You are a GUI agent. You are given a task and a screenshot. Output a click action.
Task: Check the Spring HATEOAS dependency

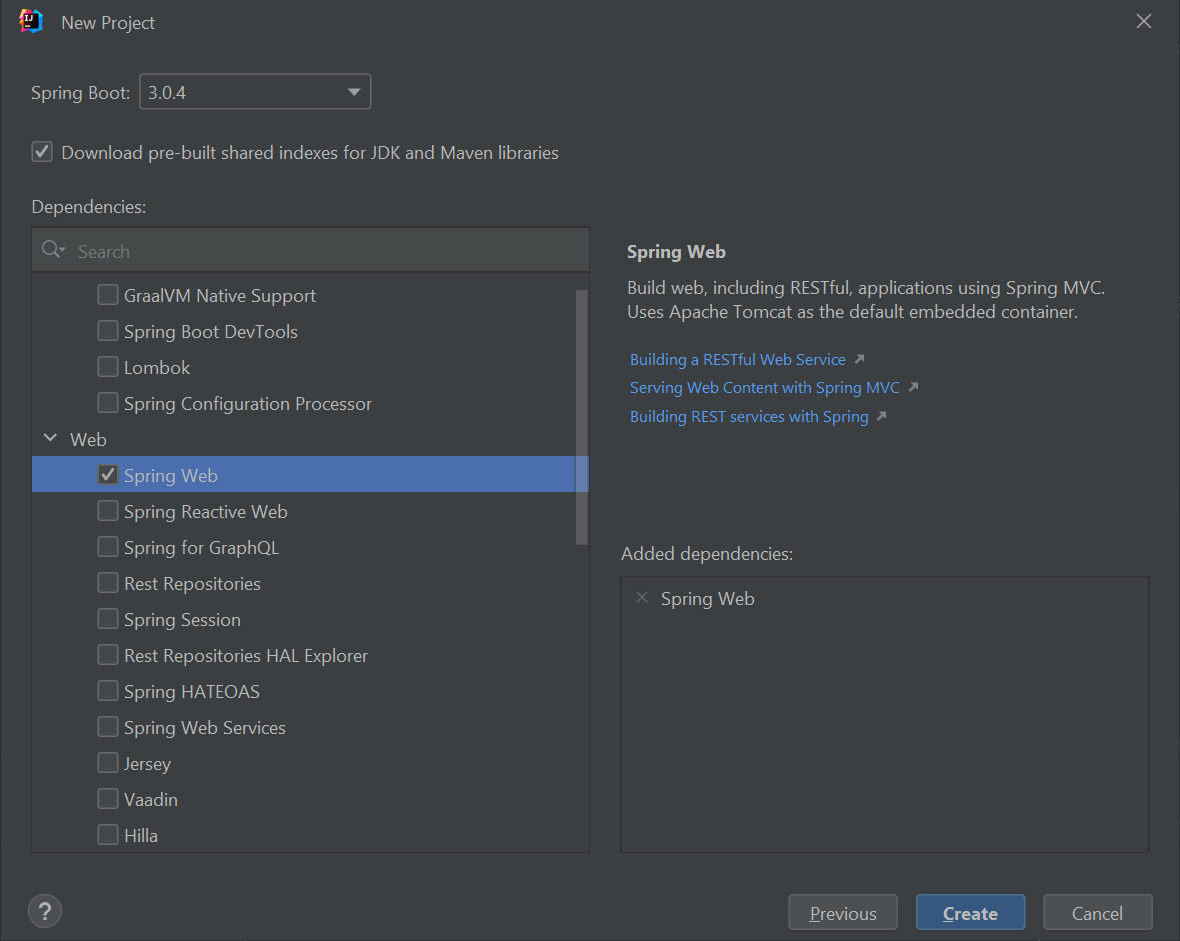point(108,690)
